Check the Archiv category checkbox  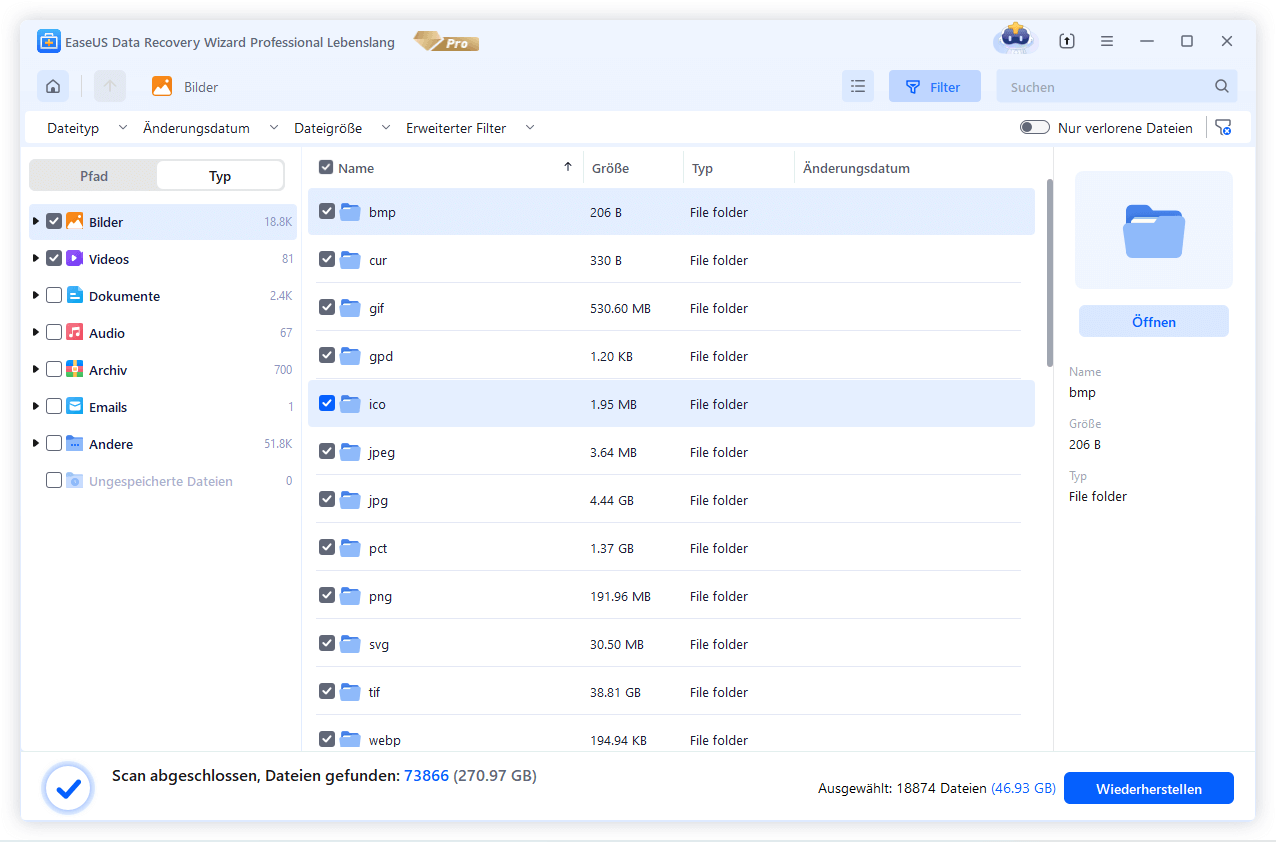54,370
